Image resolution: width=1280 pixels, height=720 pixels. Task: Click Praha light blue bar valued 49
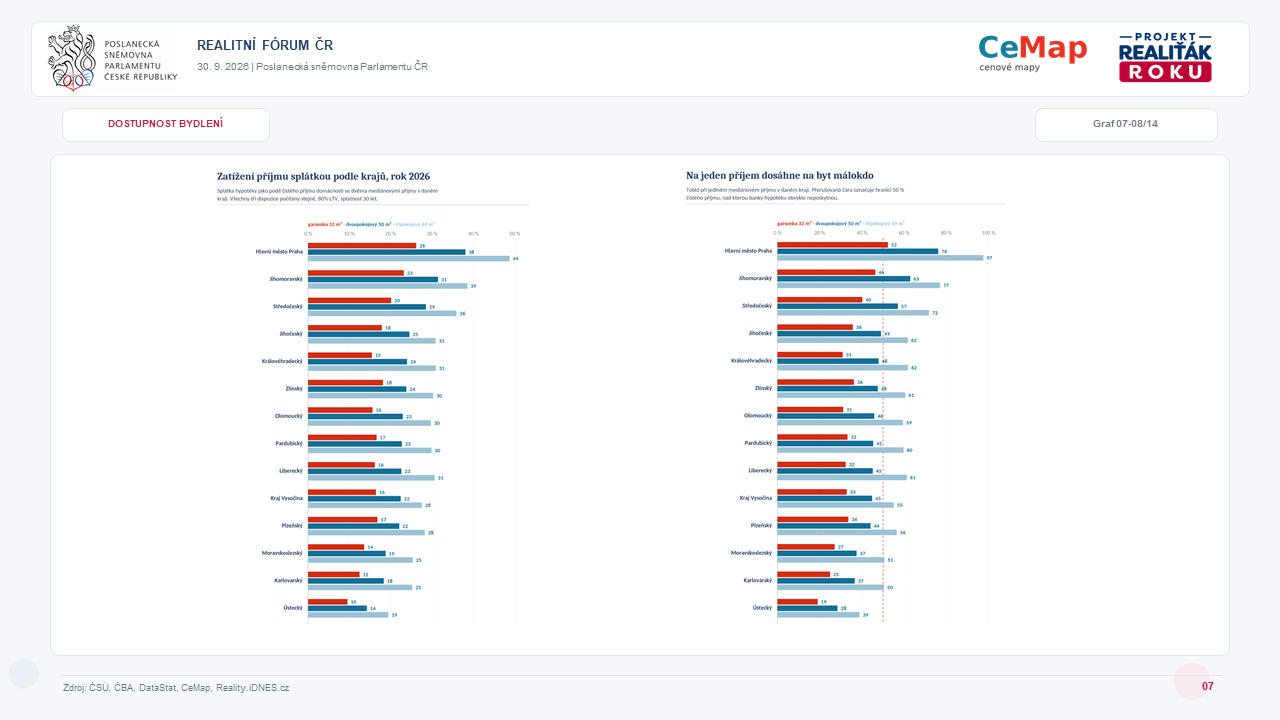point(409,258)
